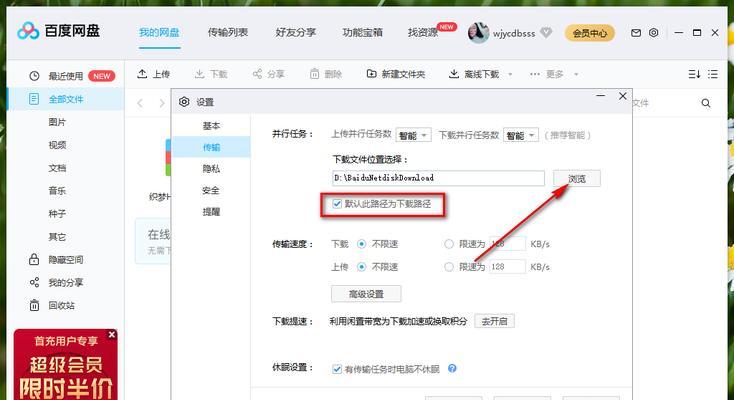Open 会员中心 member center button
The image size is (734, 400).
click(x=590, y=33)
